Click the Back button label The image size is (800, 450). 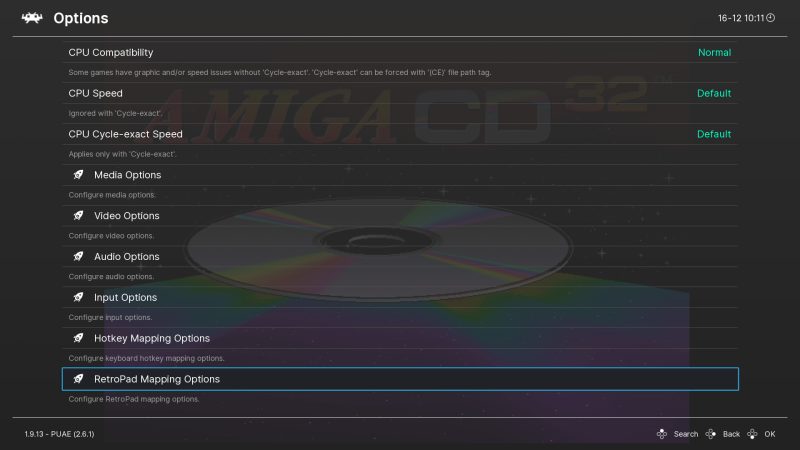(x=731, y=434)
